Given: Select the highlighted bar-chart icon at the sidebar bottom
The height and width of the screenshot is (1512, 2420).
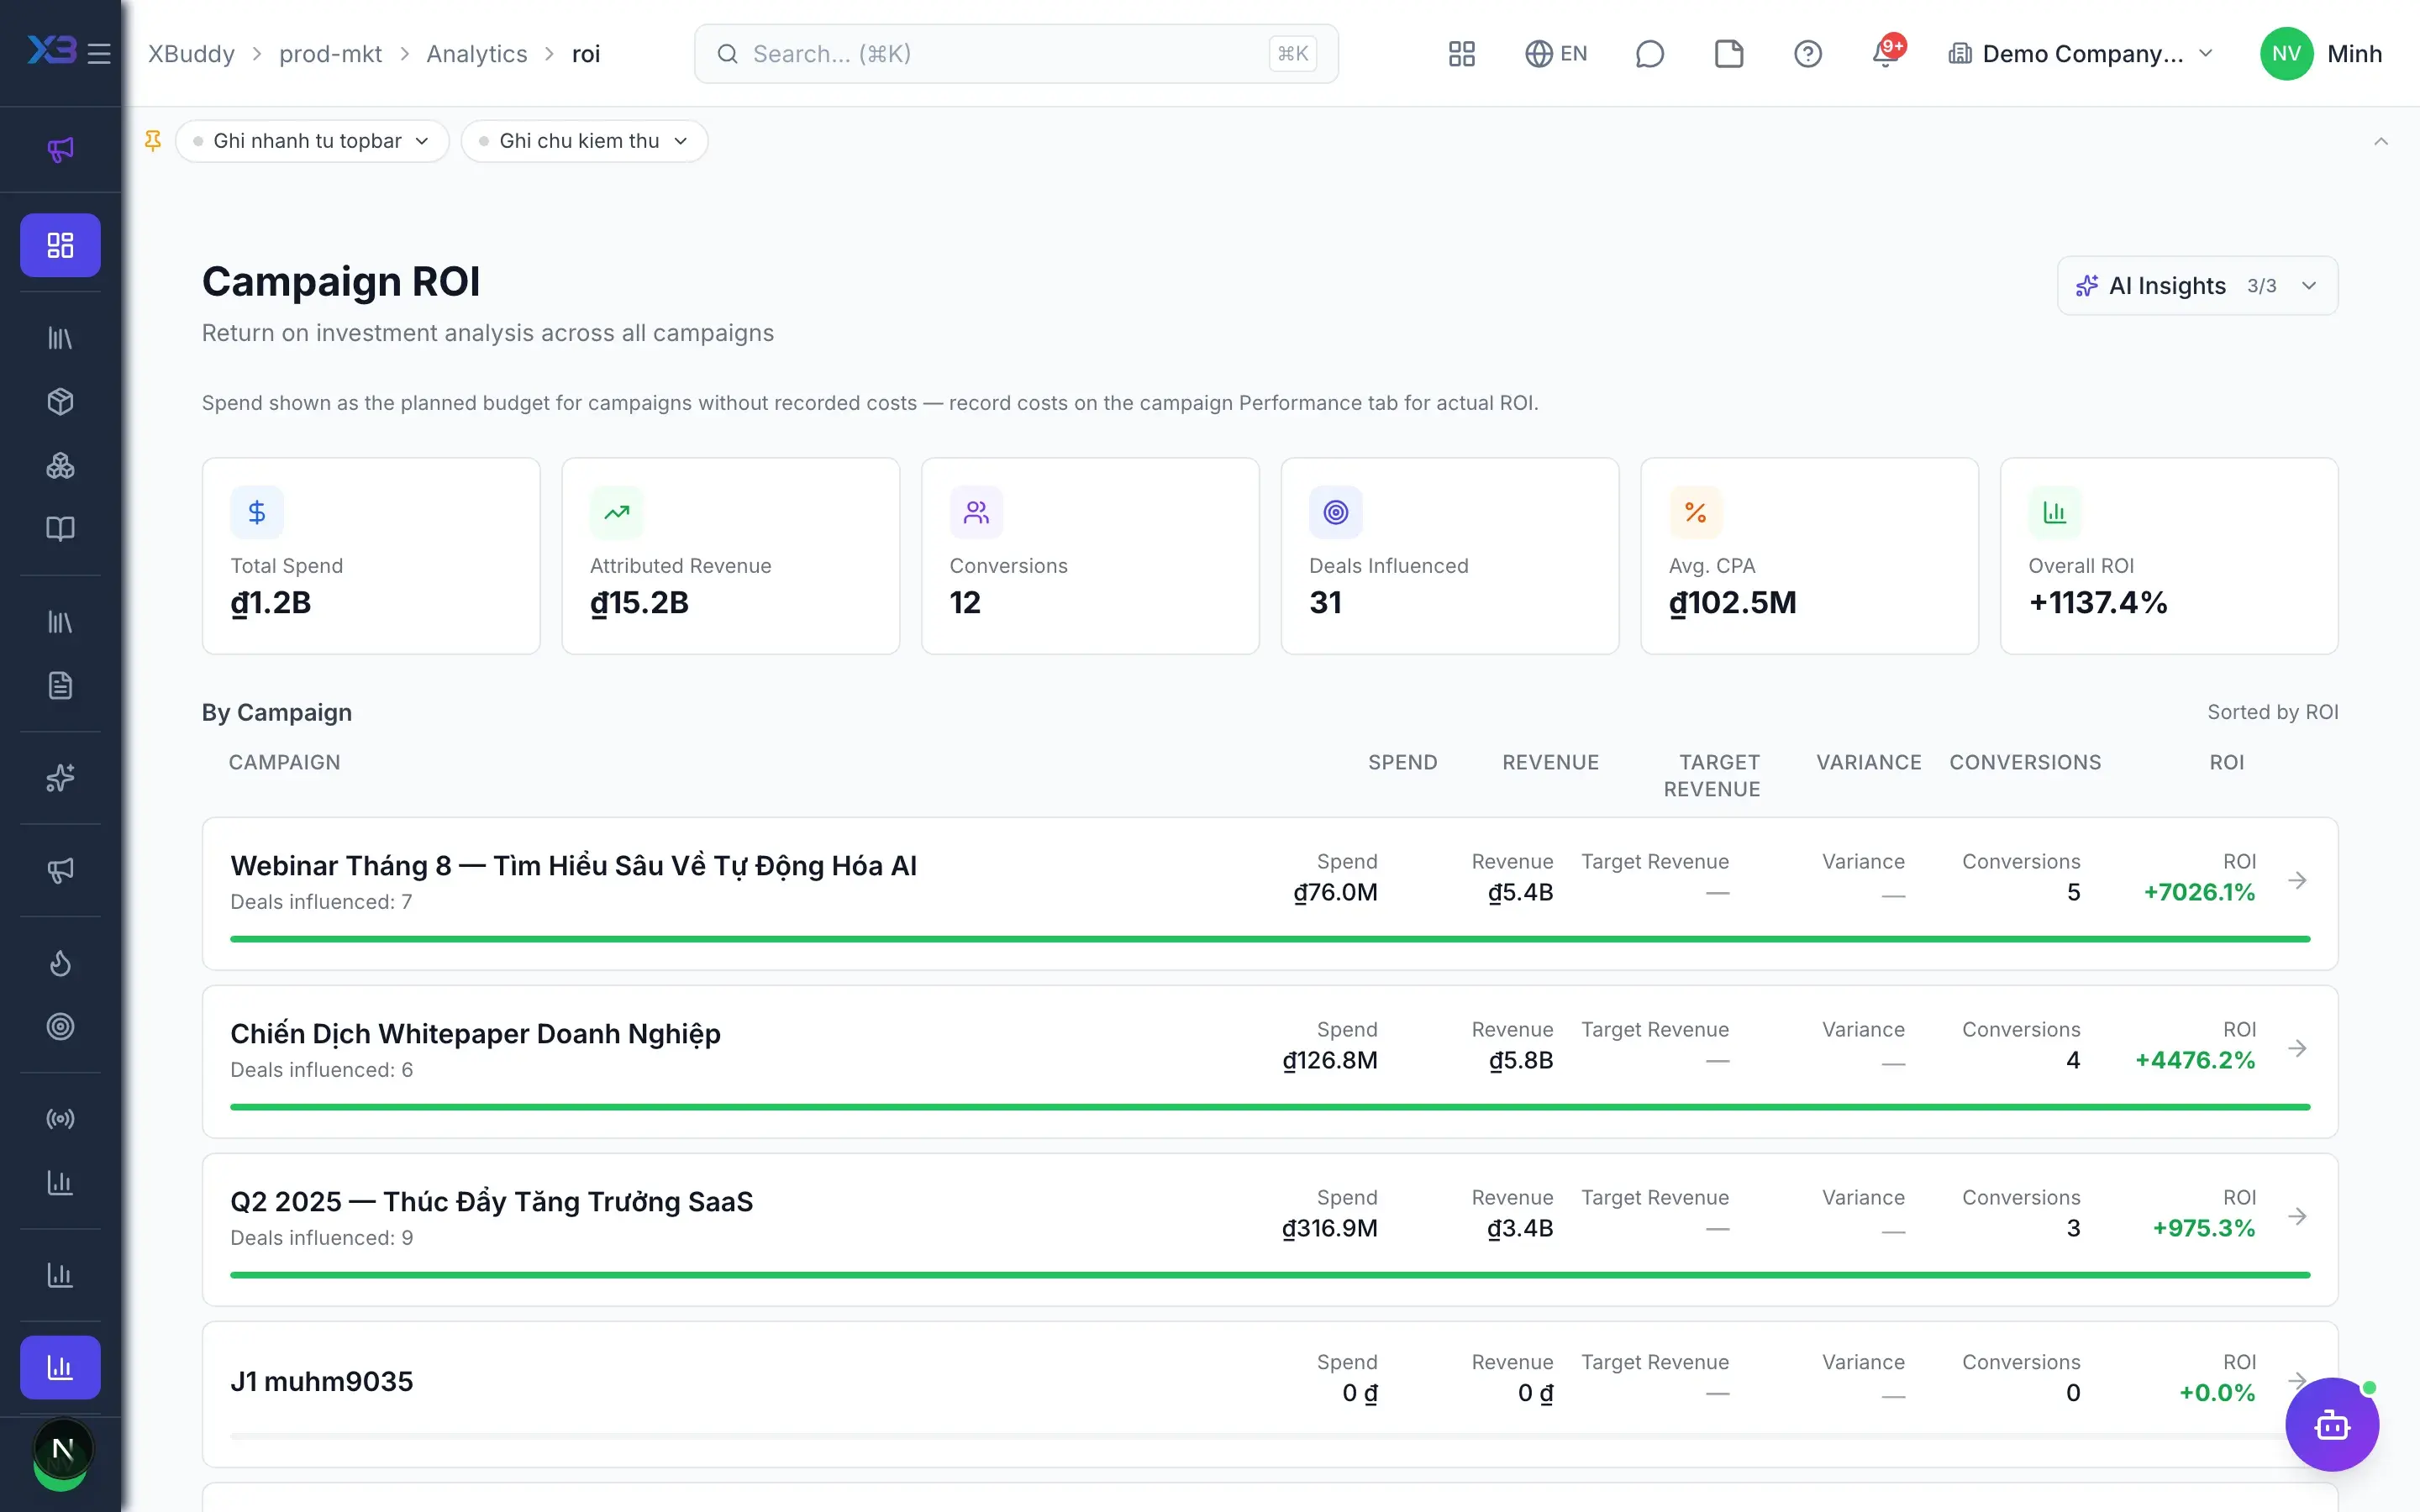Looking at the screenshot, I should 60,1367.
